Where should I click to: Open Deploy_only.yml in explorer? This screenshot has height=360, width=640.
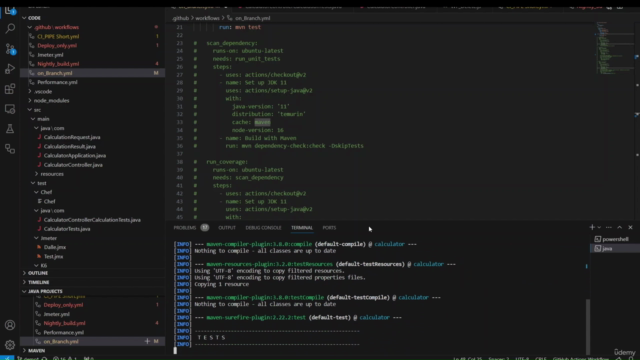coord(57,46)
